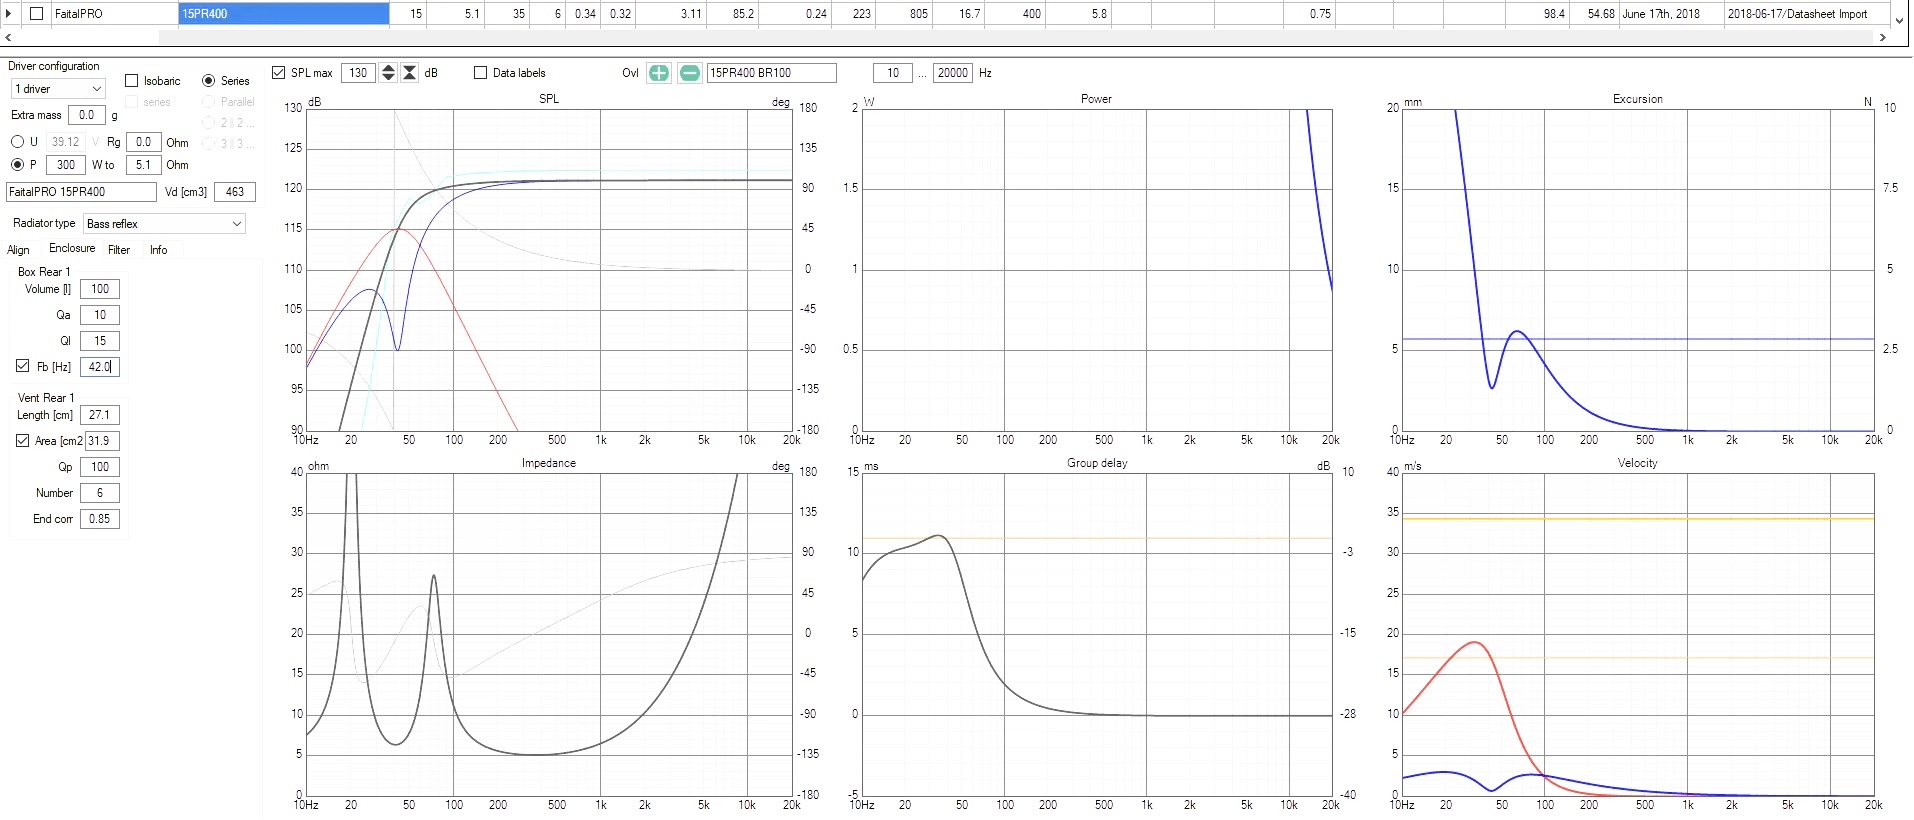Select the U voltage radio button
The image size is (1914, 820).
(x=17, y=142)
